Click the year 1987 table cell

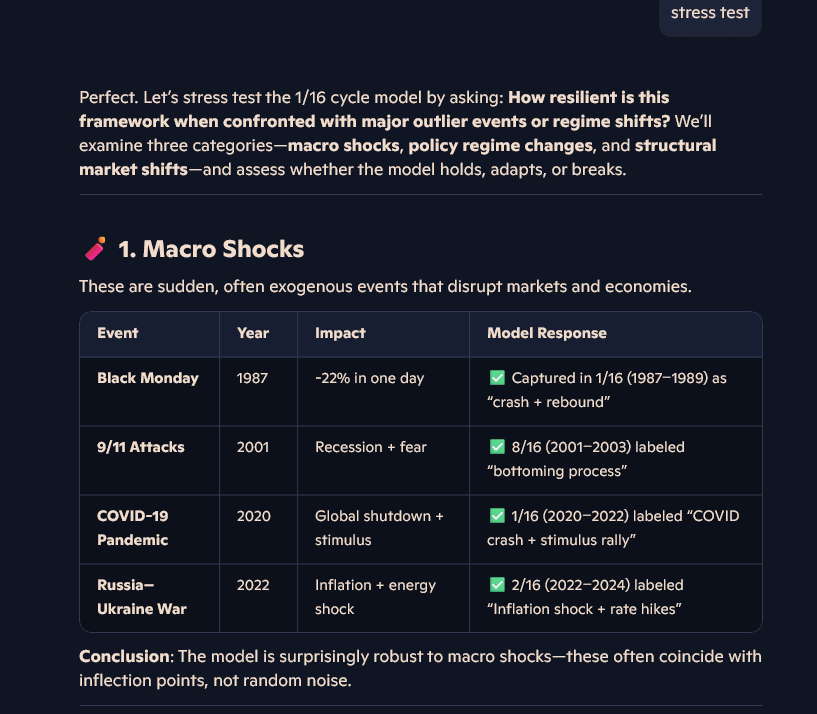point(253,378)
